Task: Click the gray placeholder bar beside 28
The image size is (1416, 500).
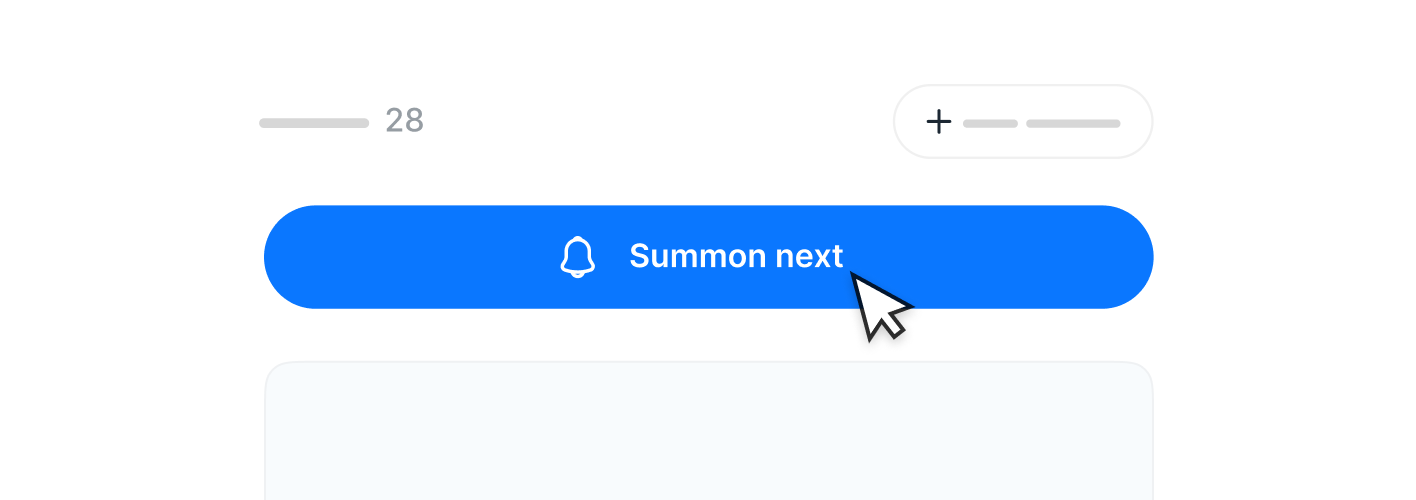Action: [x=314, y=123]
